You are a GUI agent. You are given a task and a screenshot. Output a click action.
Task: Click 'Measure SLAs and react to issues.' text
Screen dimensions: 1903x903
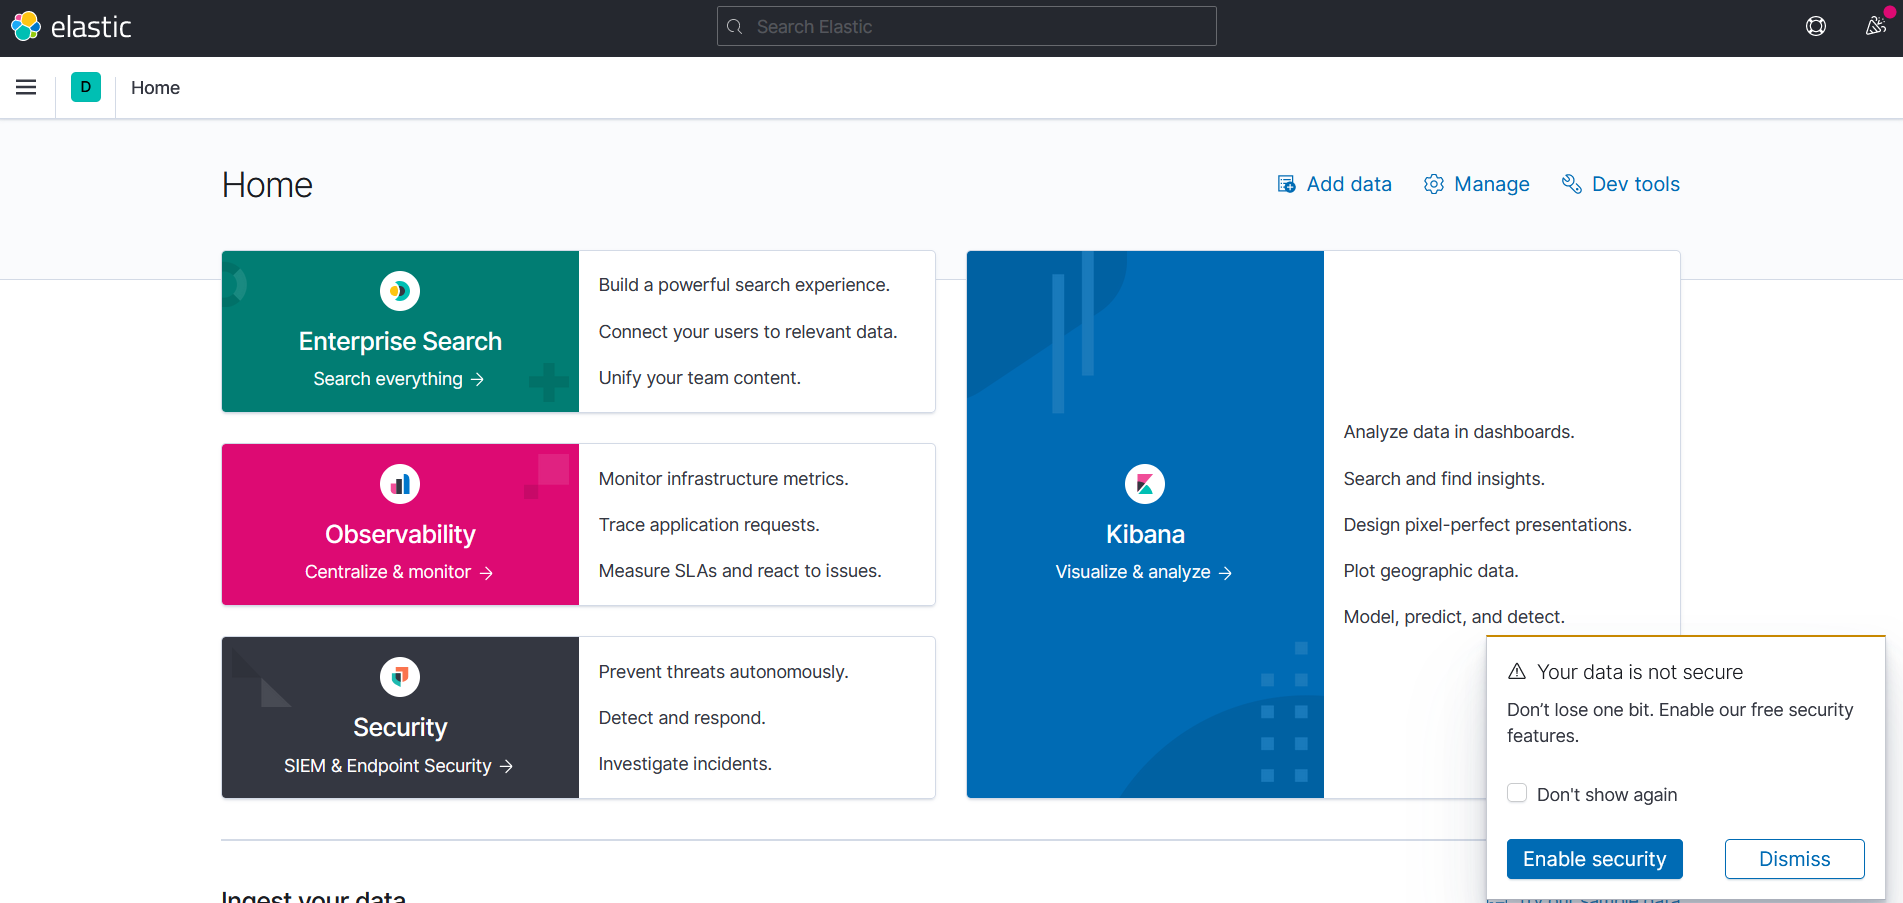click(740, 571)
